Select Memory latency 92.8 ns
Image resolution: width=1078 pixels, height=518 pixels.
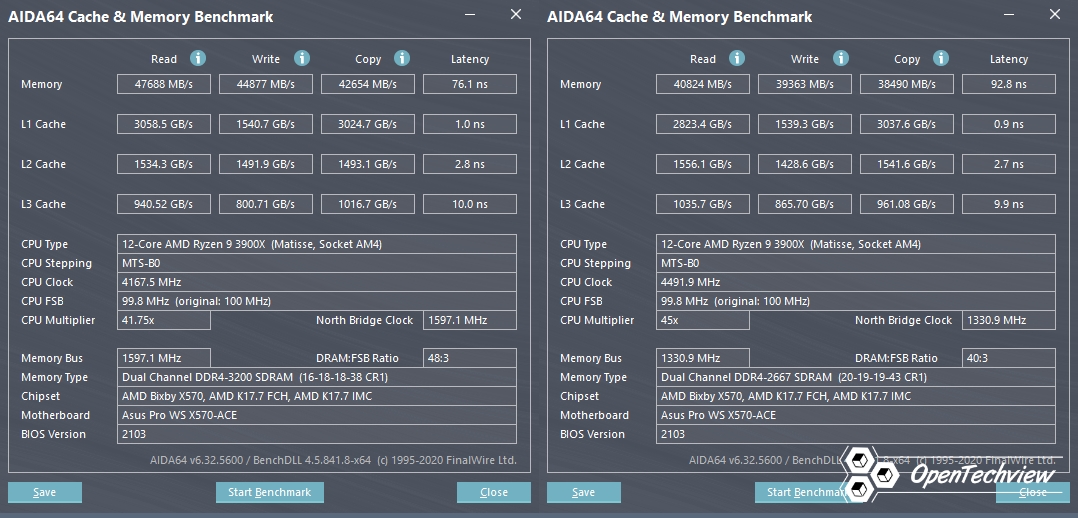tap(1009, 85)
